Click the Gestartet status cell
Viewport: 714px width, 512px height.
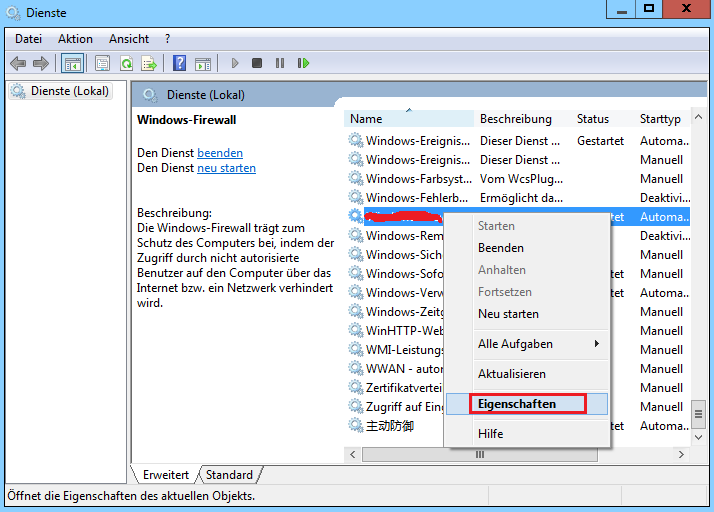(600, 141)
